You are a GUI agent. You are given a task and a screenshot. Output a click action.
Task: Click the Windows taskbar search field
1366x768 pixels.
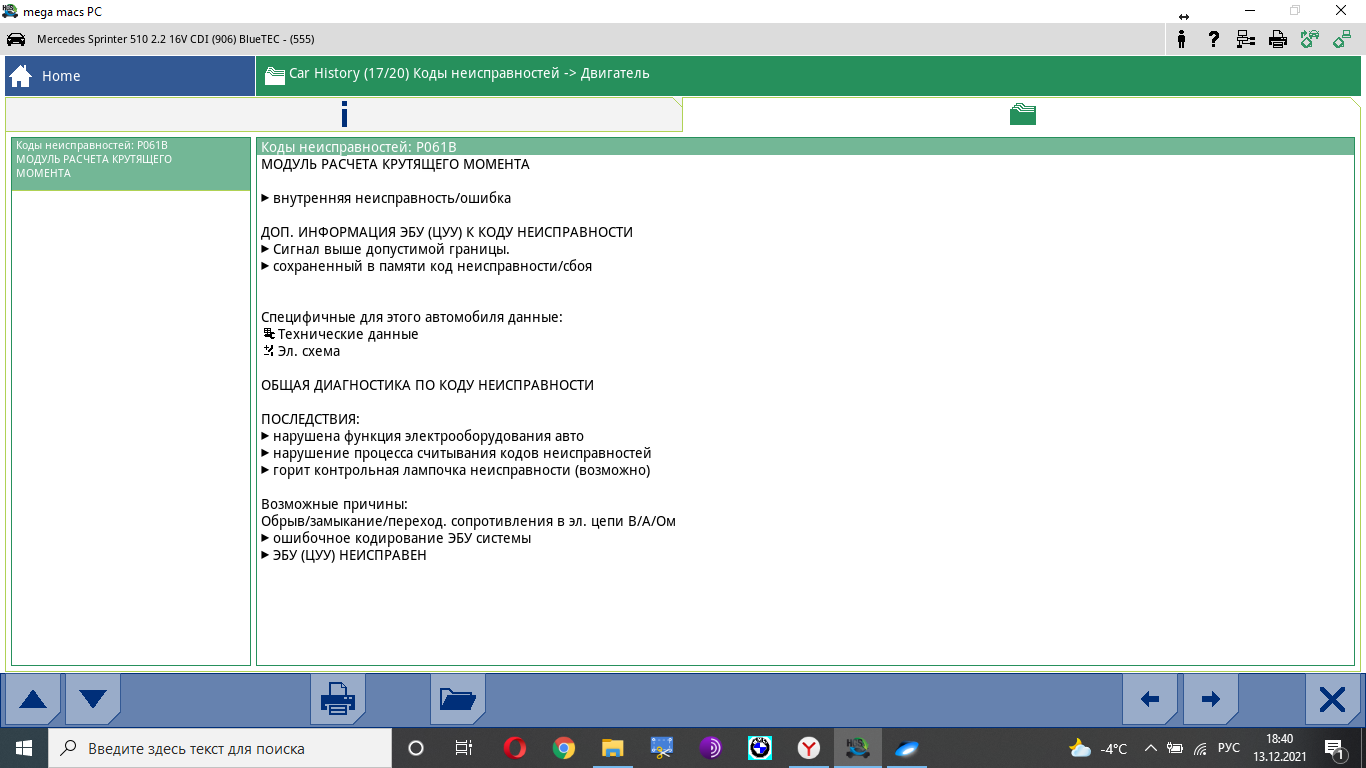click(x=220, y=748)
